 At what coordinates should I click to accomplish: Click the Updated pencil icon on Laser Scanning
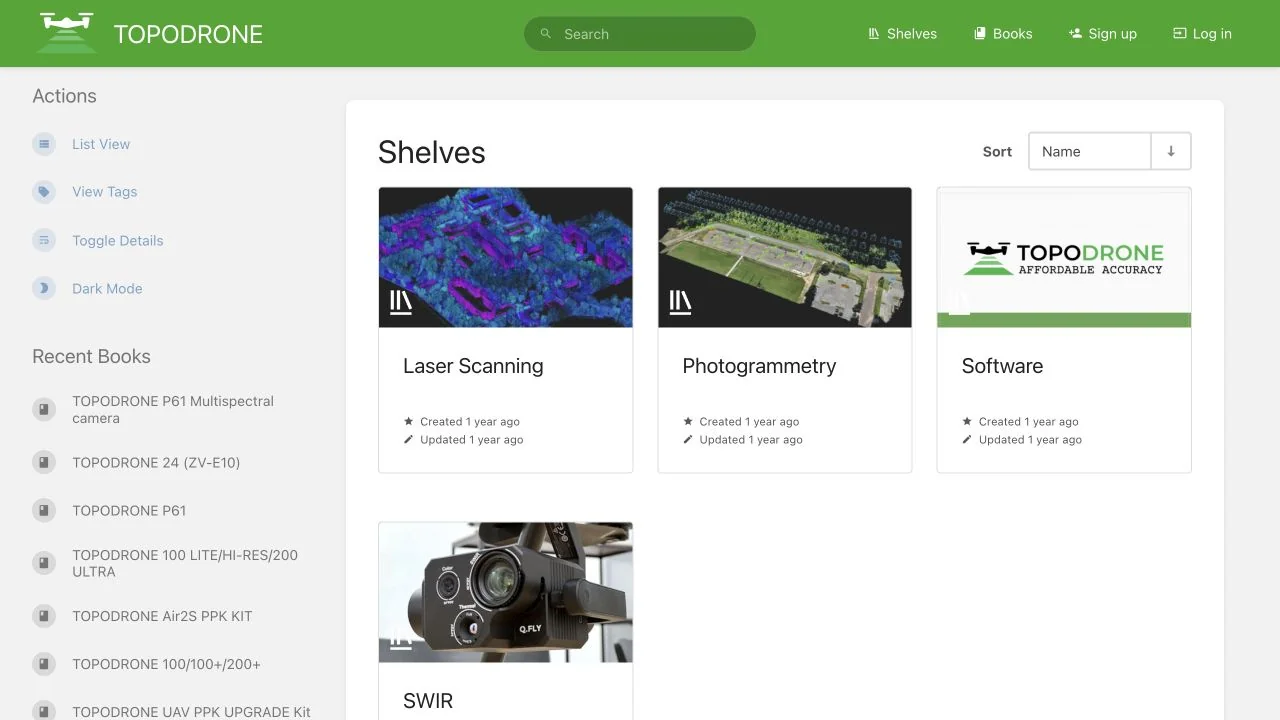[408, 439]
